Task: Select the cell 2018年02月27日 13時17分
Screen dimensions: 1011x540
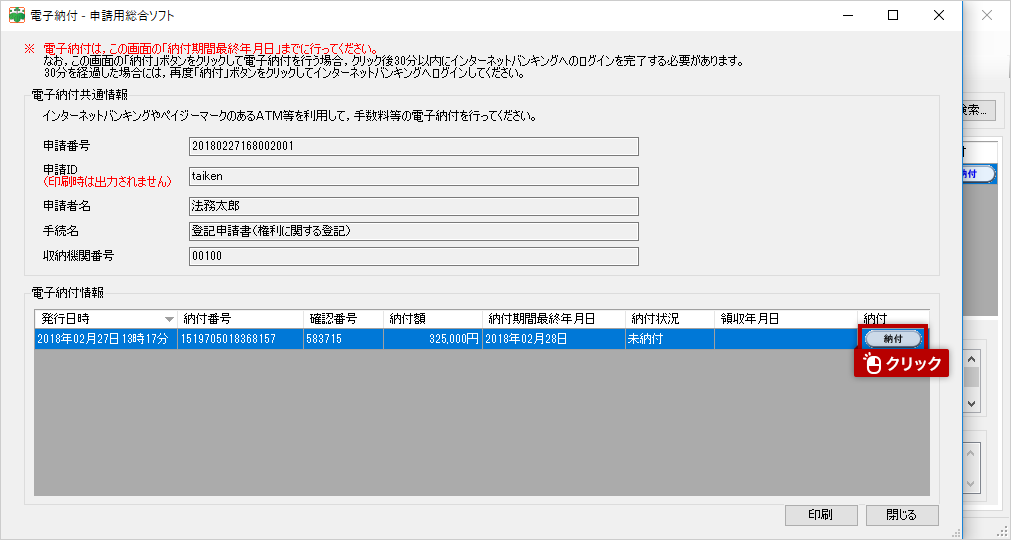Action: (x=106, y=339)
